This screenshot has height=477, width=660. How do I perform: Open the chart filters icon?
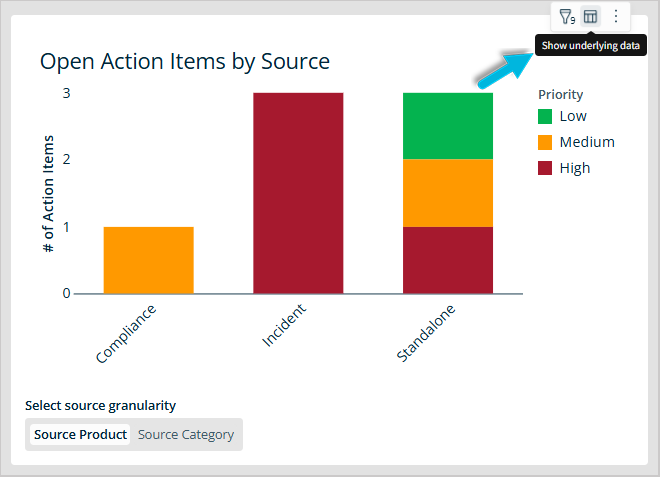[566, 16]
